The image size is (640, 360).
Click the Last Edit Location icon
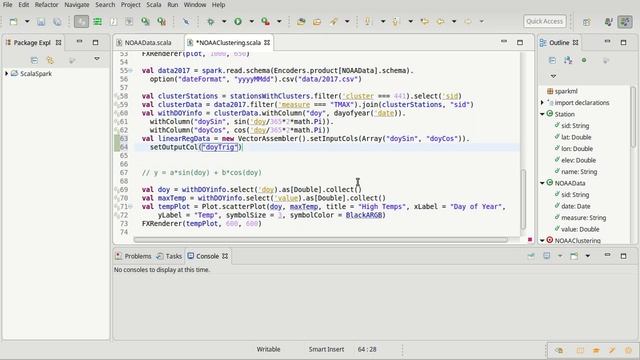point(424,21)
